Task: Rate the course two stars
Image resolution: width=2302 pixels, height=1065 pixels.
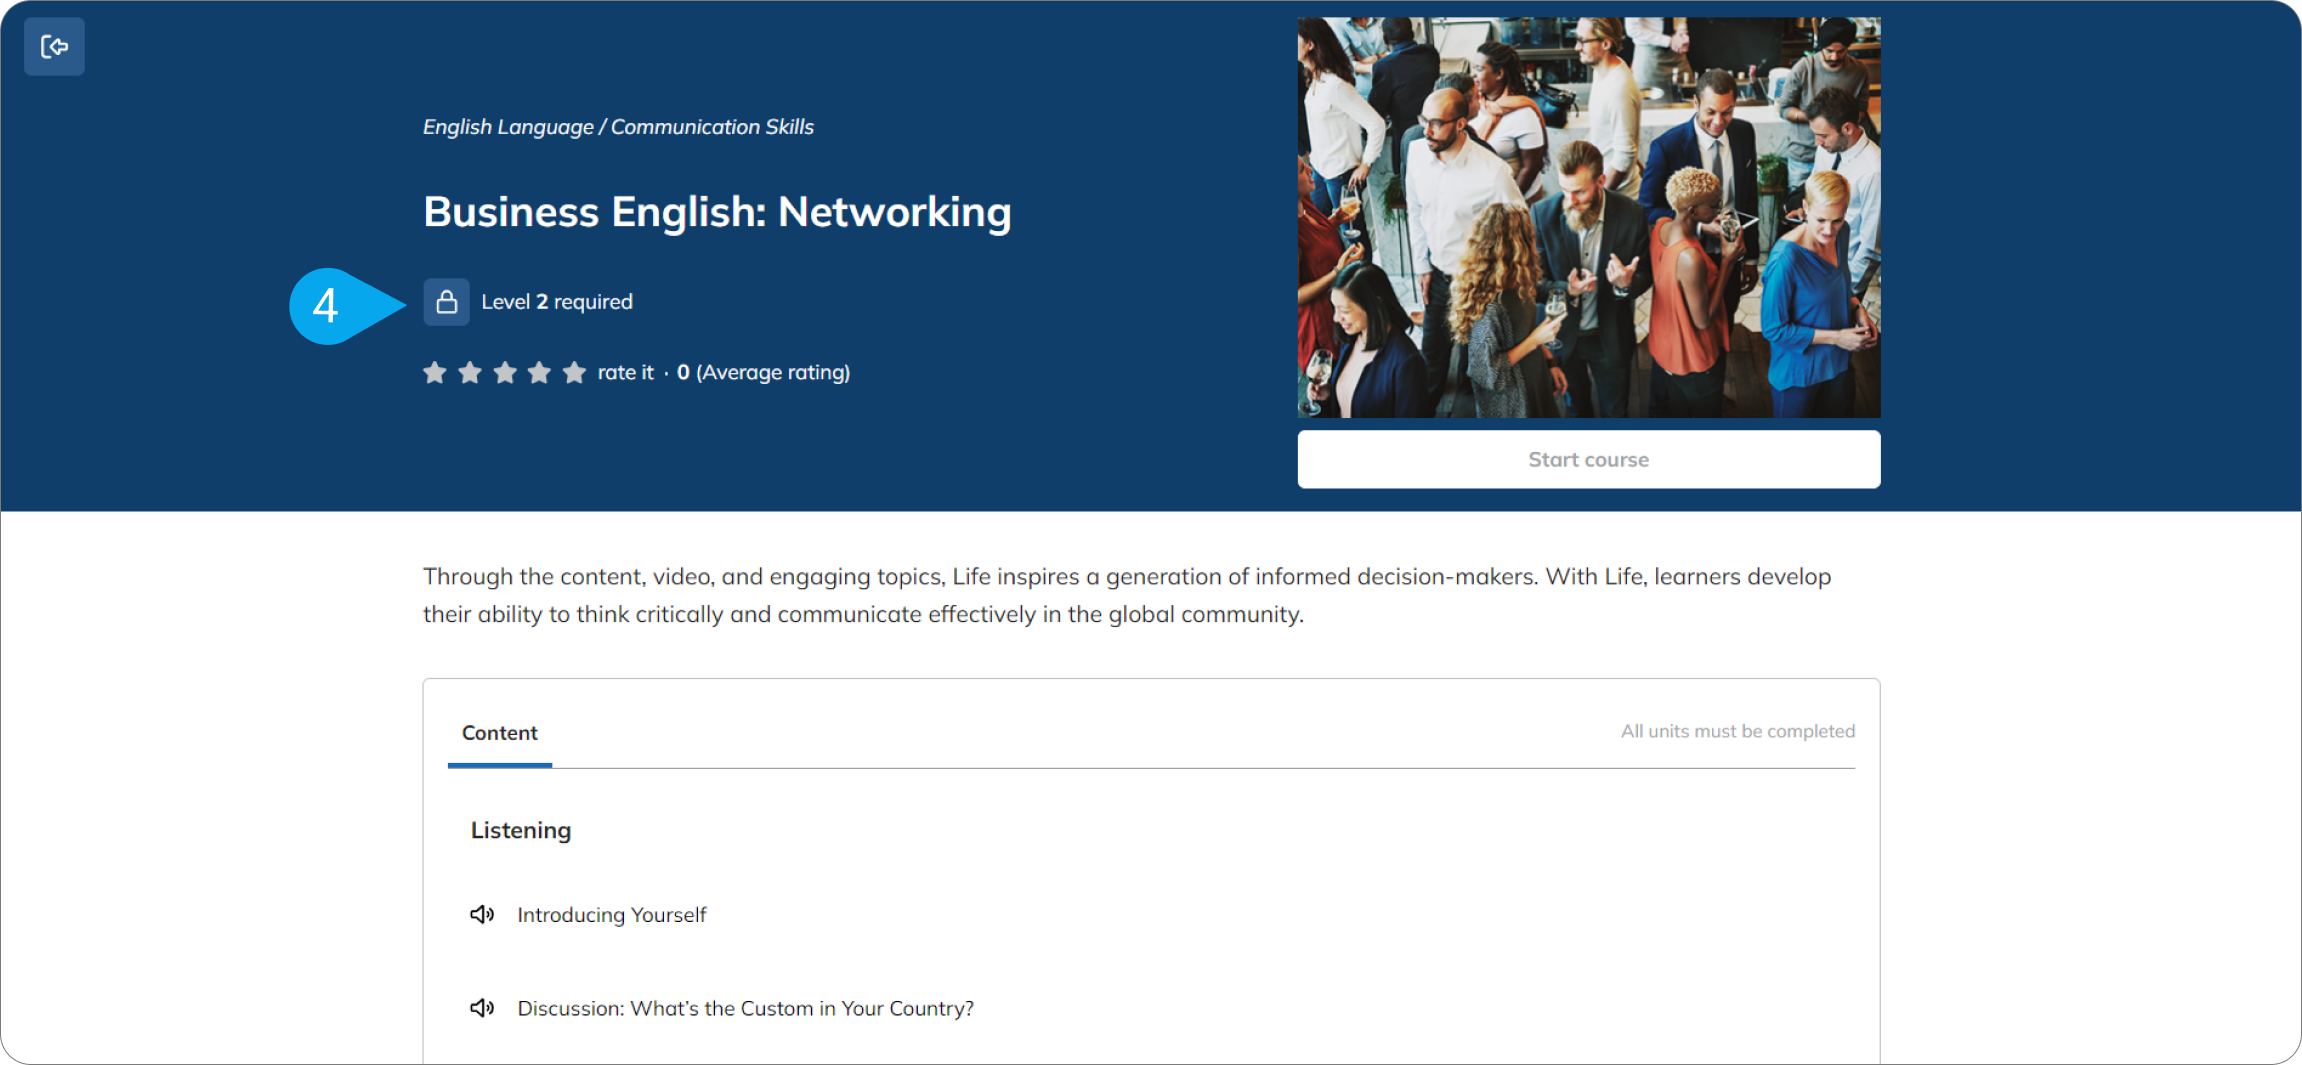Action: coord(469,373)
